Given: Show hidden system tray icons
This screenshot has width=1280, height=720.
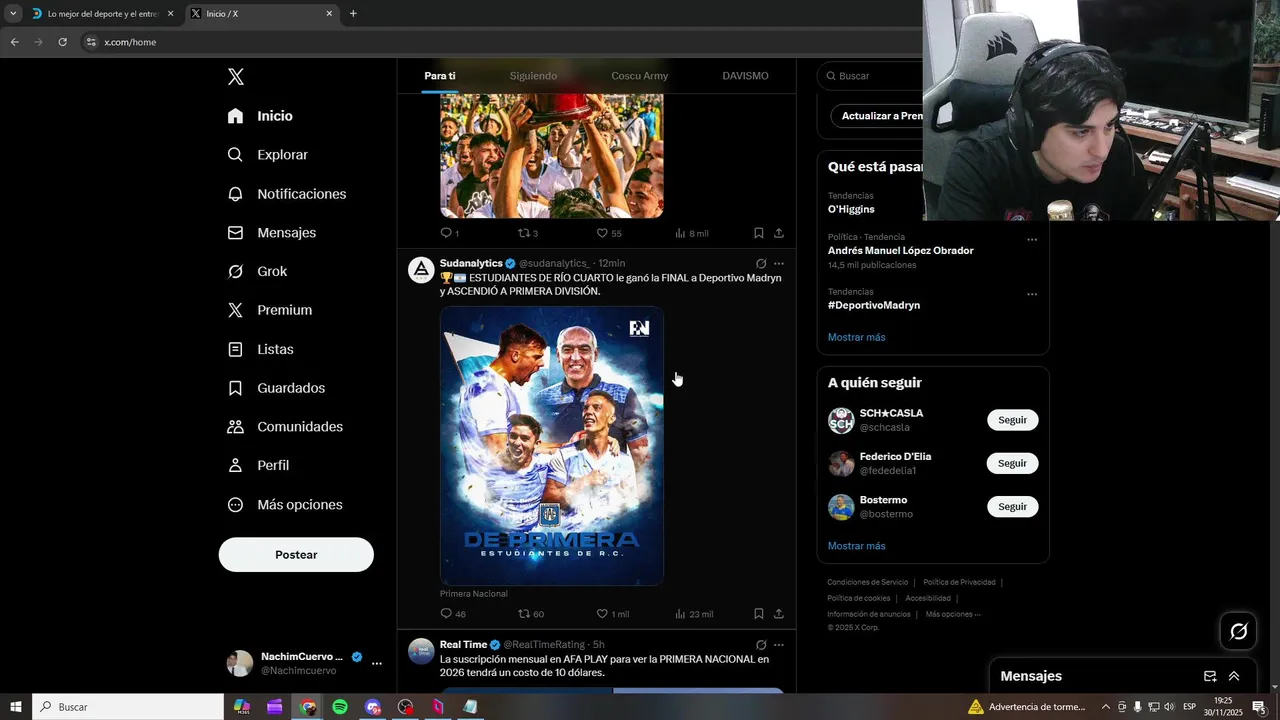Looking at the screenshot, I should click(x=1105, y=707).
